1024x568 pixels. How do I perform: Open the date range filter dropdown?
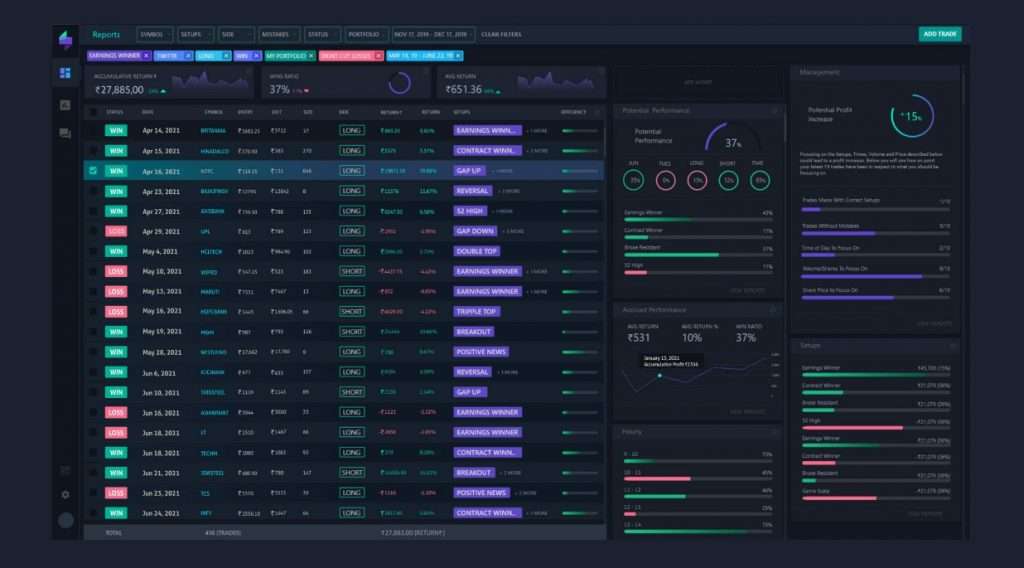(x=434, y=35)
